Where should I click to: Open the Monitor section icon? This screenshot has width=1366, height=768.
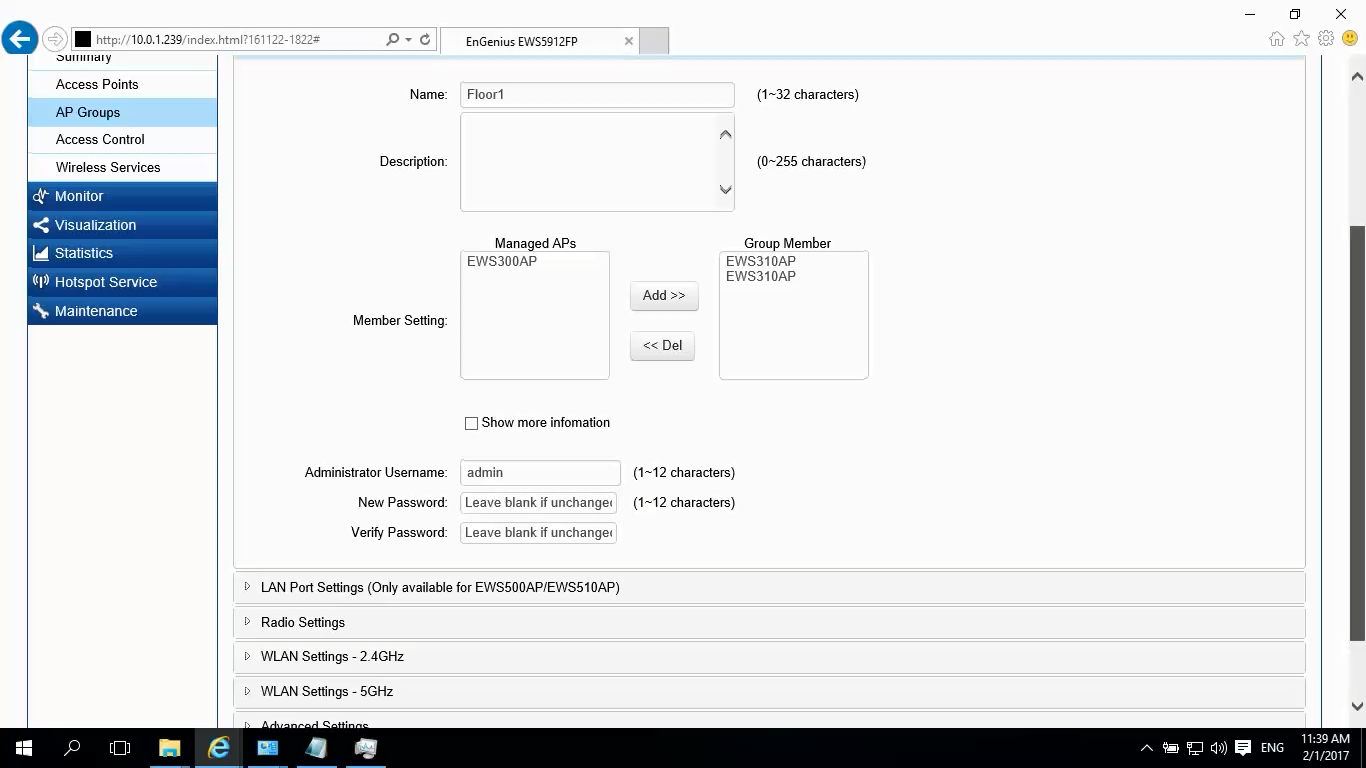point(40,196)
